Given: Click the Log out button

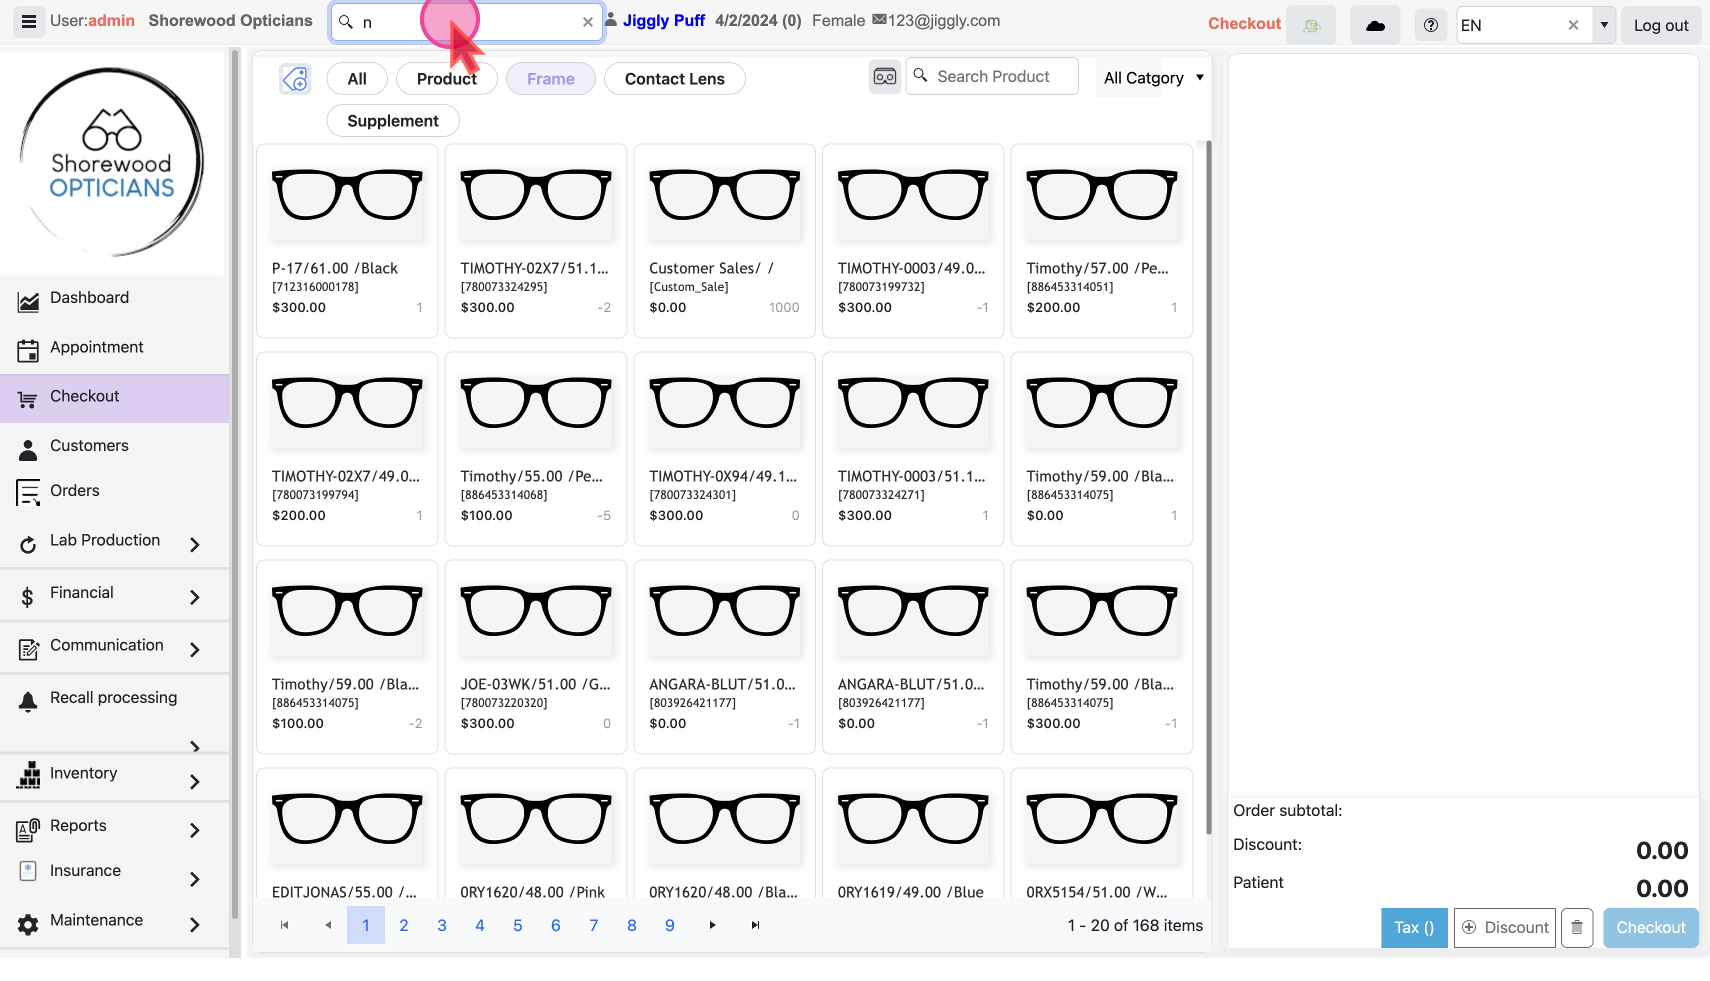Looking at the screenshot, I should click(x=1660, y=25).
